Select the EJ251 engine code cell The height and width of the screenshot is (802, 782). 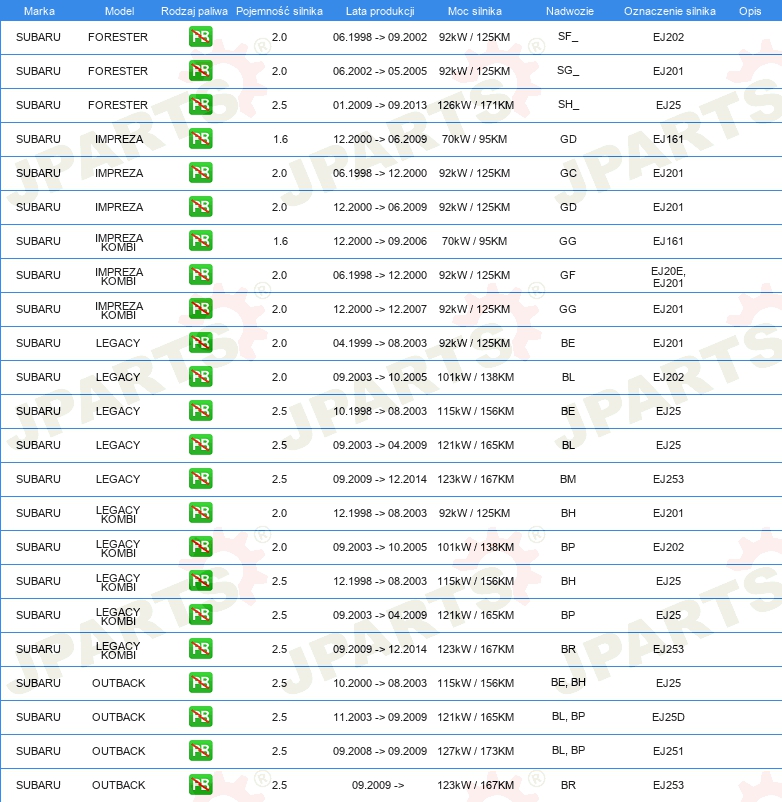point(668,751)
